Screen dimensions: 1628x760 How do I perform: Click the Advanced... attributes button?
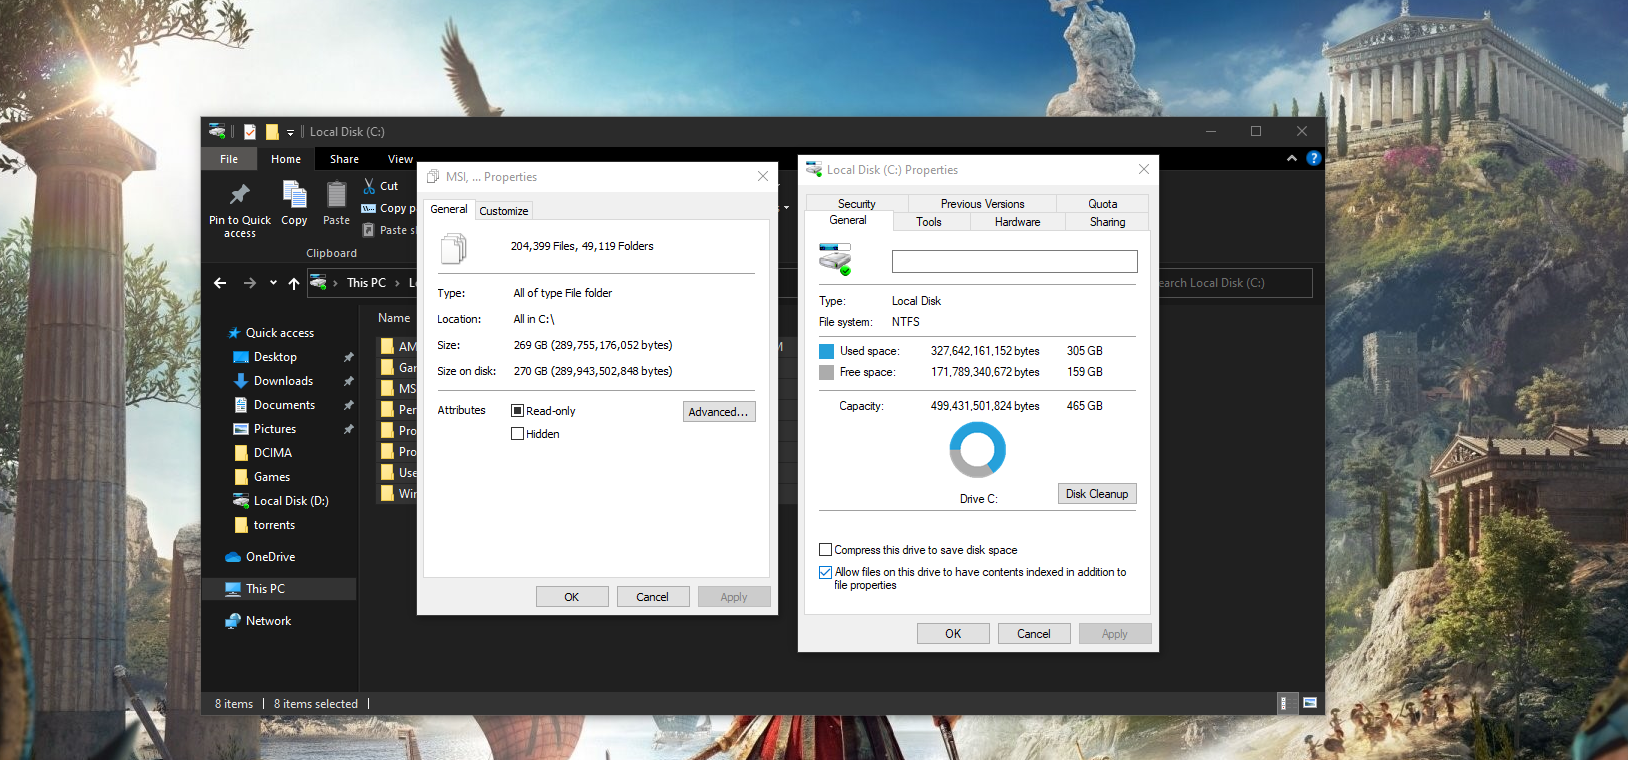point(719,412)
